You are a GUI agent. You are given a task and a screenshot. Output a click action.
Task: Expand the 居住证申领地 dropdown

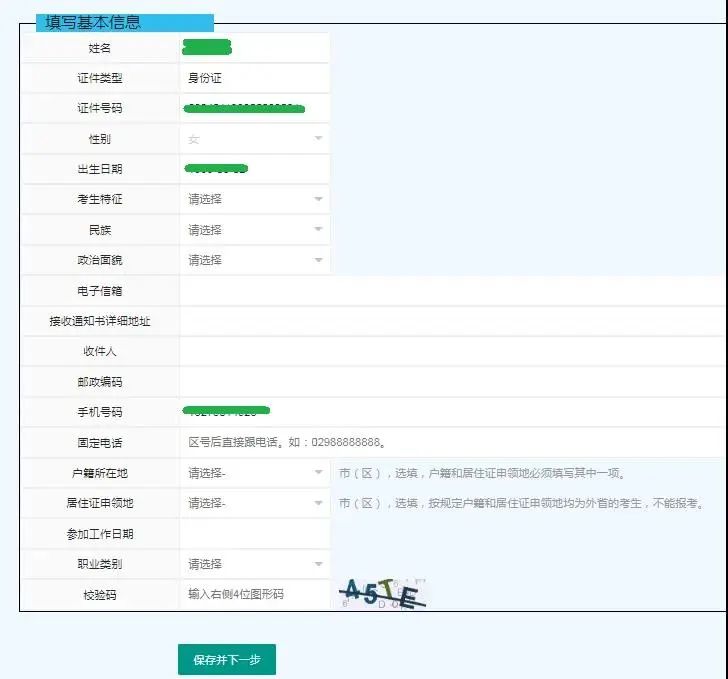tap(254, 503)
